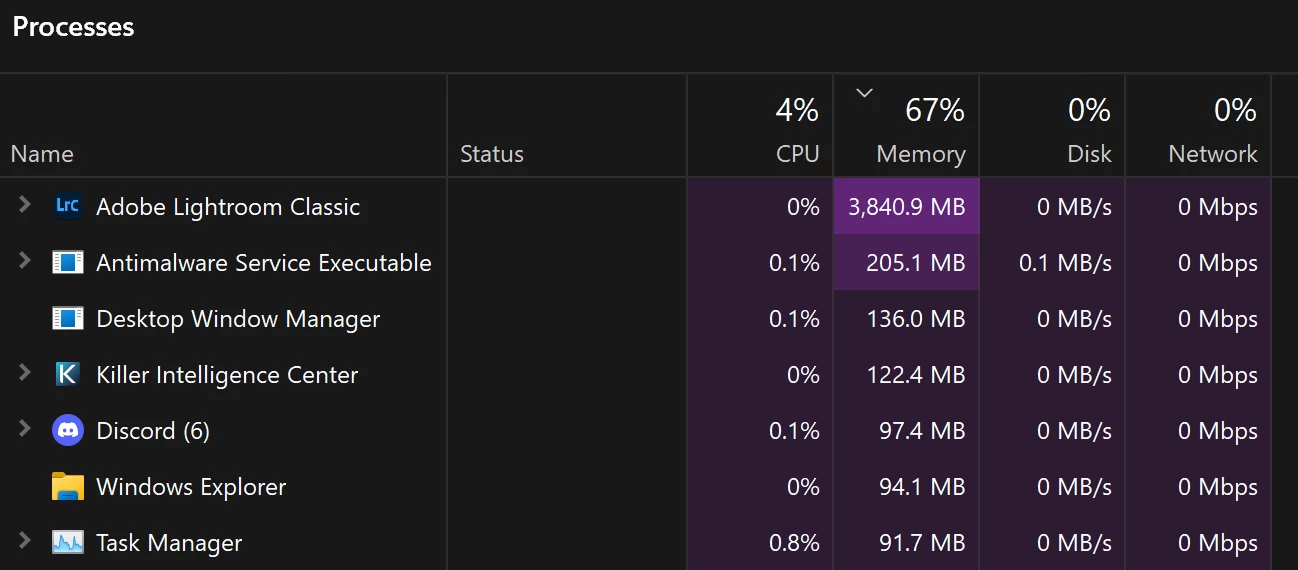Click the 3,840.9 MB memory value
The height and width of the screenshot is (570, 1298).
point(906,207)
